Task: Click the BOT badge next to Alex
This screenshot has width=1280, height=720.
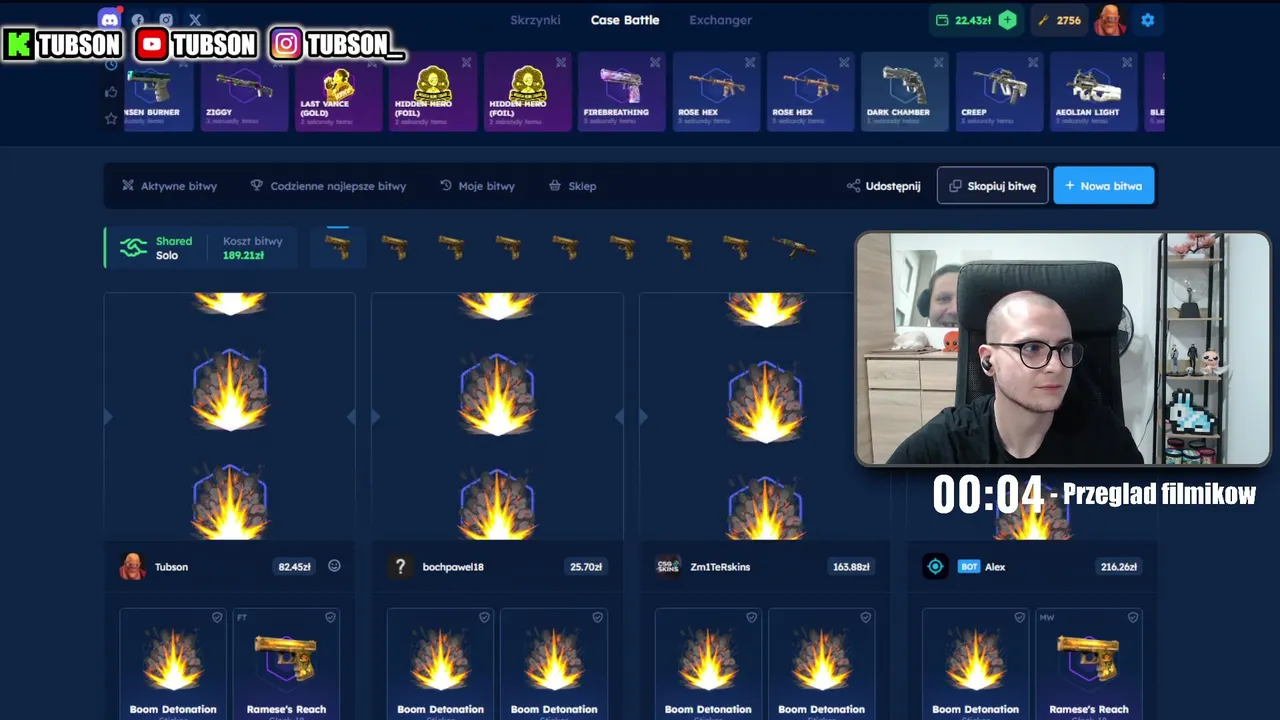Action: click(x=969, y=567)
